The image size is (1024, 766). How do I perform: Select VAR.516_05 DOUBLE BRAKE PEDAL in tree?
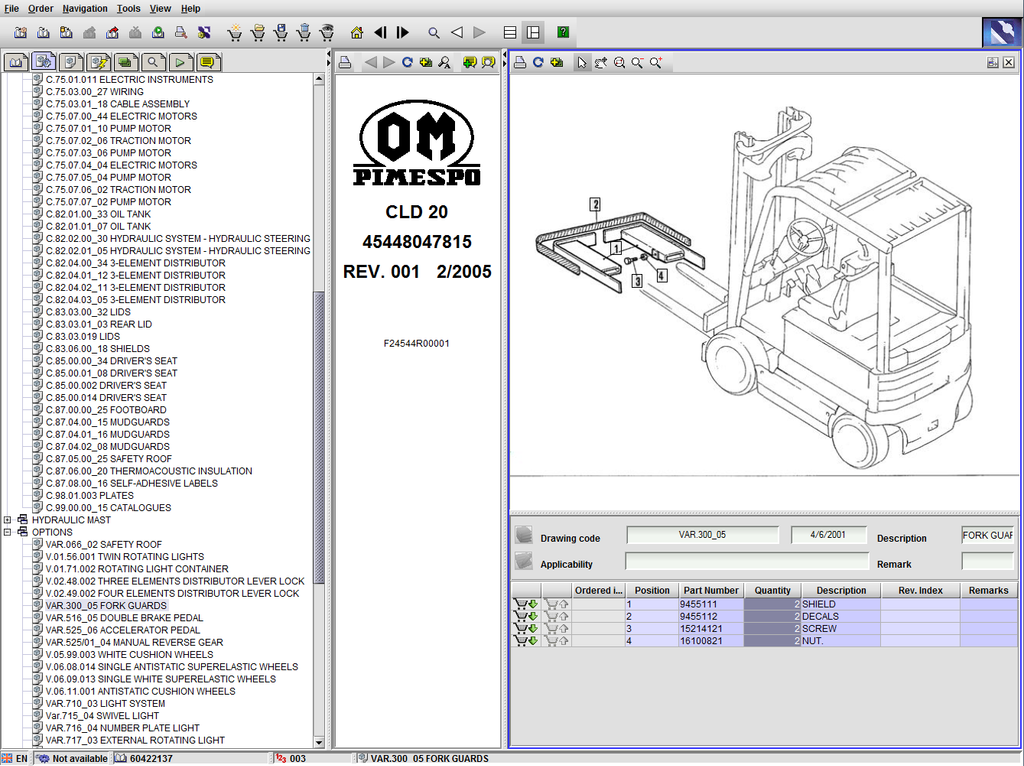124,618
